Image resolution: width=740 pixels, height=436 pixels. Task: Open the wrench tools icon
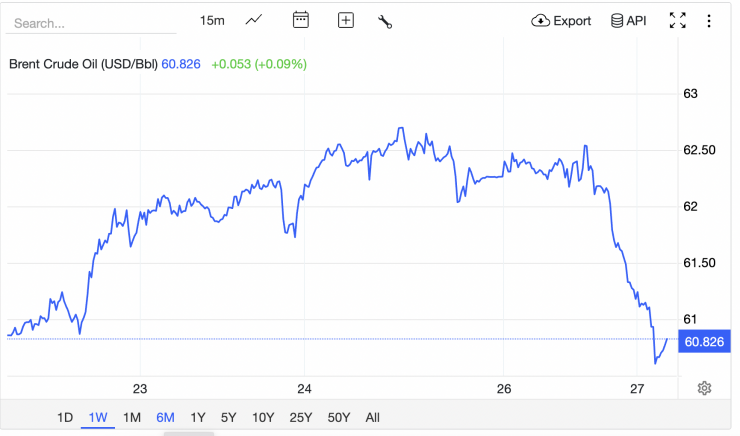pyautogui.click(x=385, y=20)
